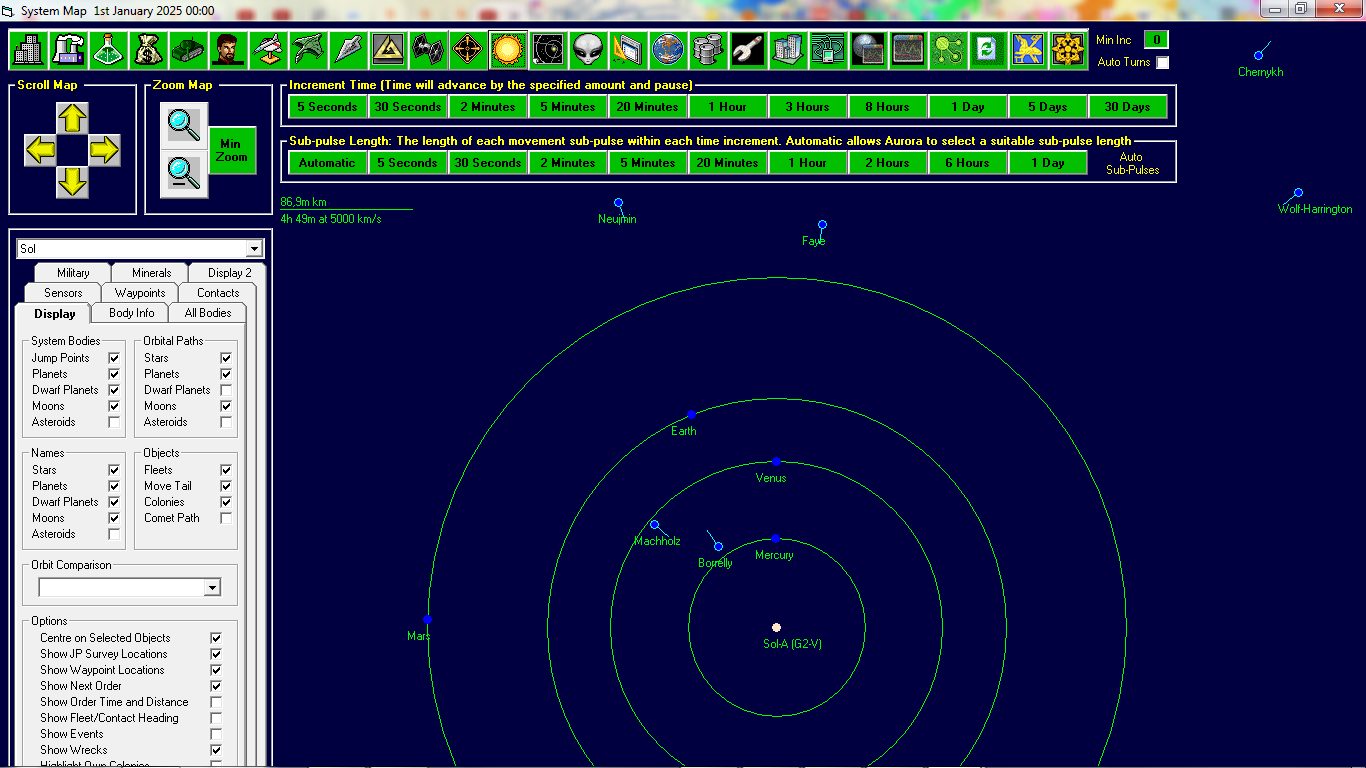Screen dimensions: 1366x768
Task: Select Earth on the system map
Action: point(691,414)
